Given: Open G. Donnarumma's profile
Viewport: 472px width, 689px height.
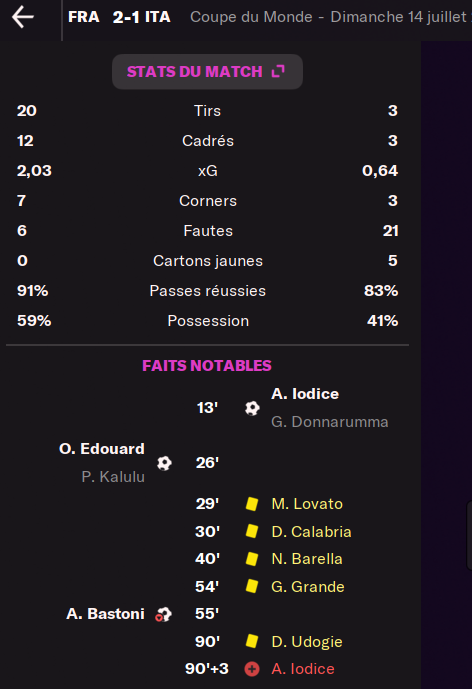Looking at the screenshot, I should [x=330, y=422].
